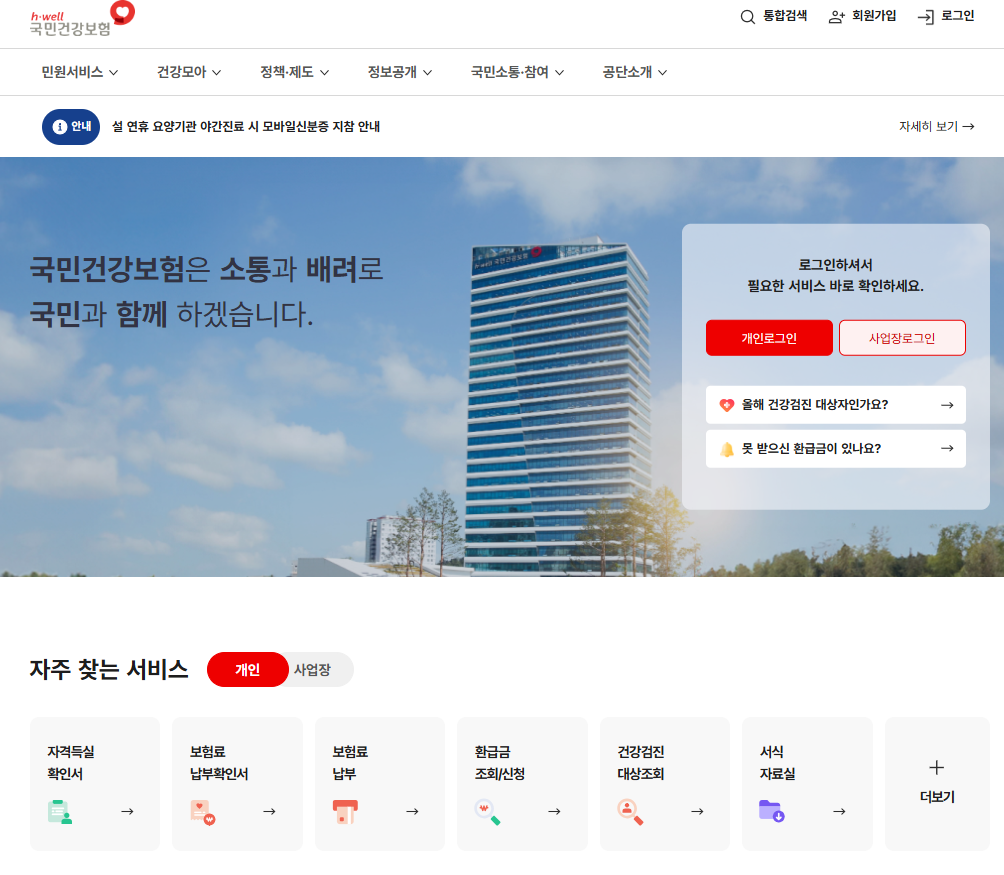The width and height of the screenshot is (1004, 875).
Task: Expand the 정책·제도 menu
Action: click(294, 72)
